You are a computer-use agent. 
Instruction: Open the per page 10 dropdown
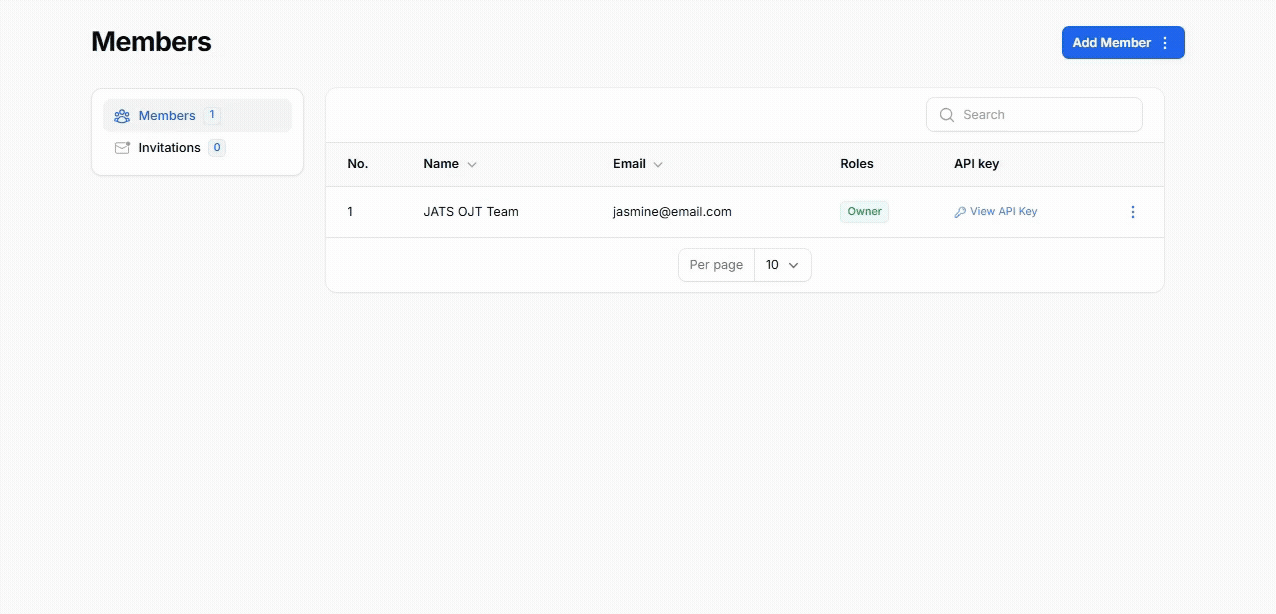782,265
